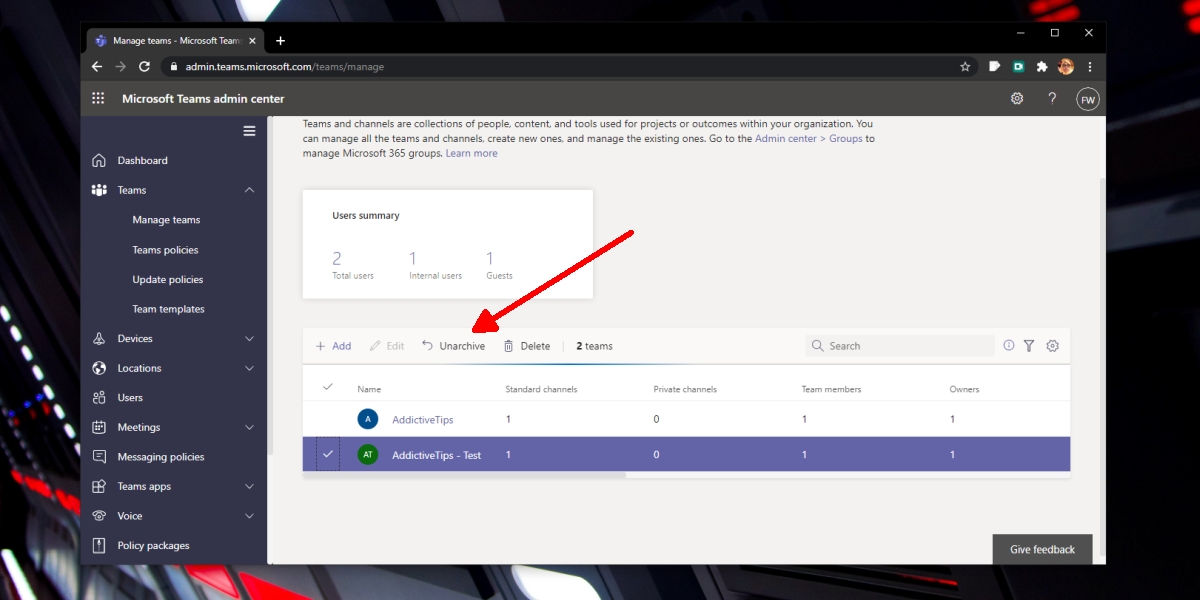Expand the Teams apps section chevron
This screenshot has width=1200, height=600.
coord(249,487)
